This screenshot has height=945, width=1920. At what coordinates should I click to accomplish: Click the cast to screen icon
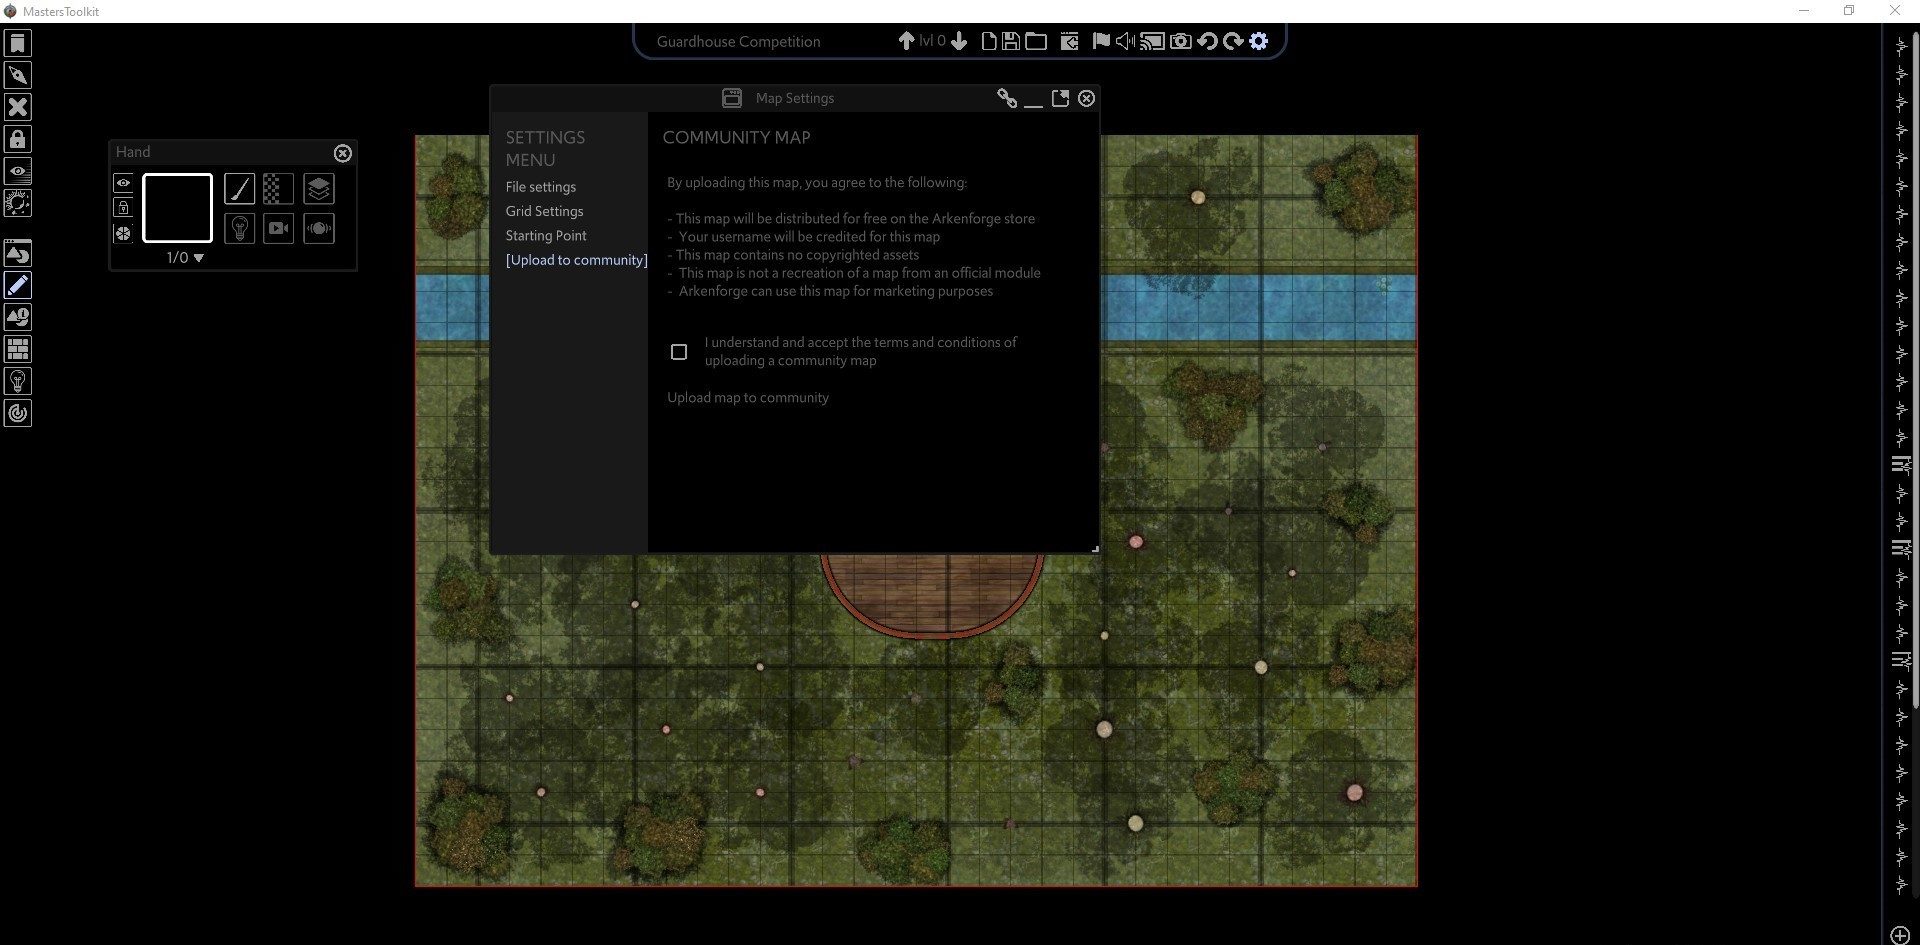1152,41
